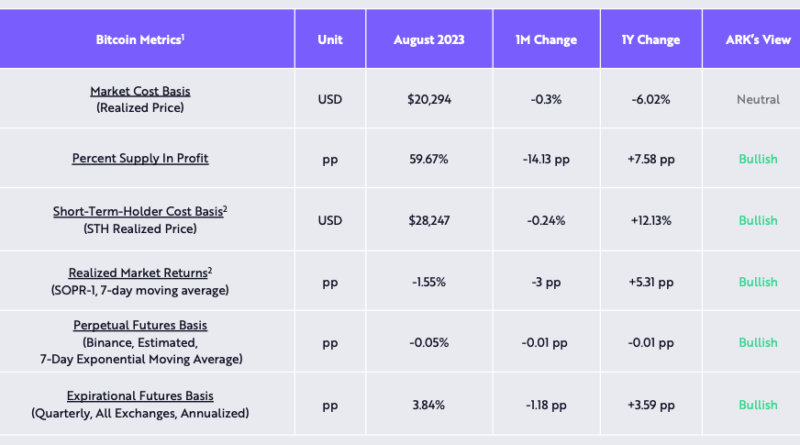Open the Percent Supply In Profit link
The height and width of the screenshot is (445, 800).
coord(140,158)
